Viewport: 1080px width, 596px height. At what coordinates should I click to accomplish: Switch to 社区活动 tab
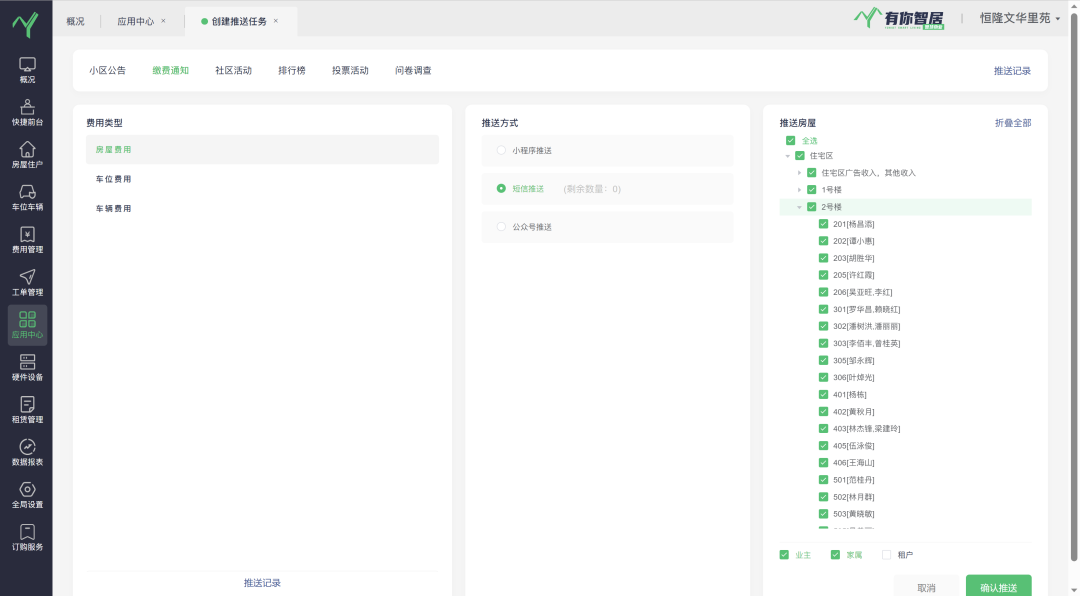pyautogui.click(x=233, y=71)
